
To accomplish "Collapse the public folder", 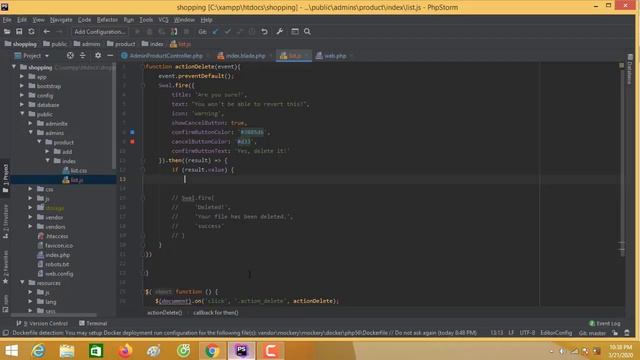I will click(x=22, y=114).
